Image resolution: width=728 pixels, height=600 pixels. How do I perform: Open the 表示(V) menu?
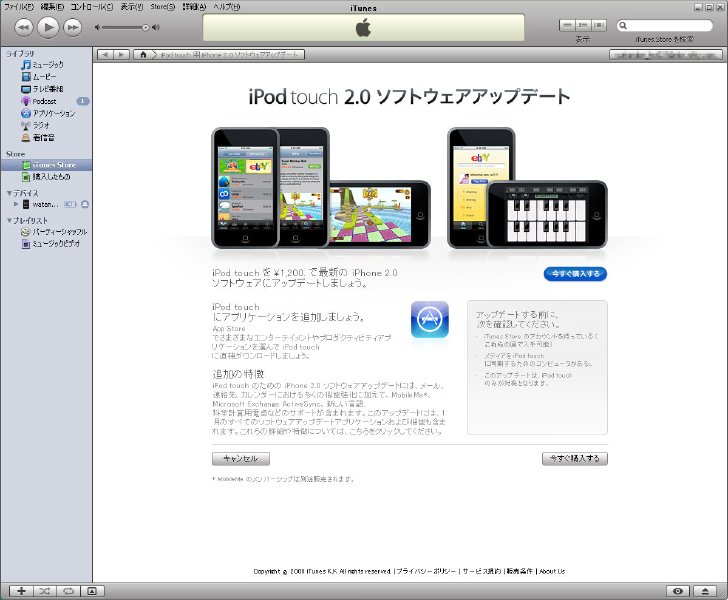pyautogui.click(x=132, y=7)
